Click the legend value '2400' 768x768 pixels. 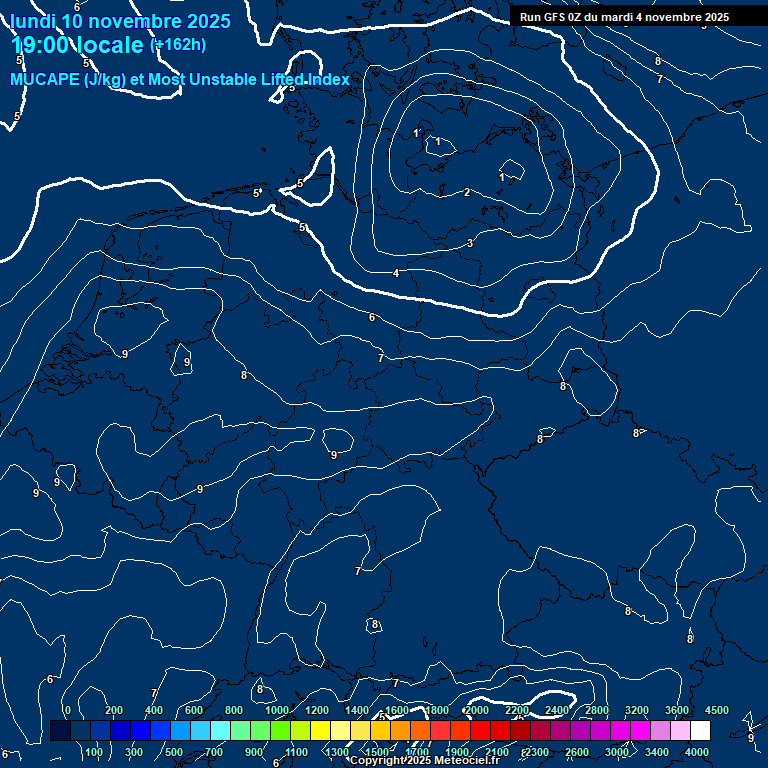[x=557, y=710]
